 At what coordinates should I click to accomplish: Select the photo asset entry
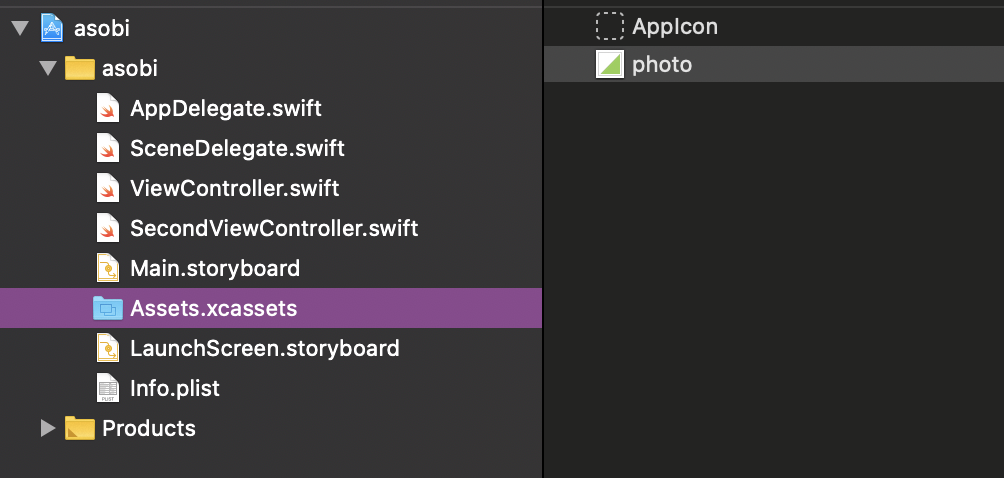tap(662, 65)
